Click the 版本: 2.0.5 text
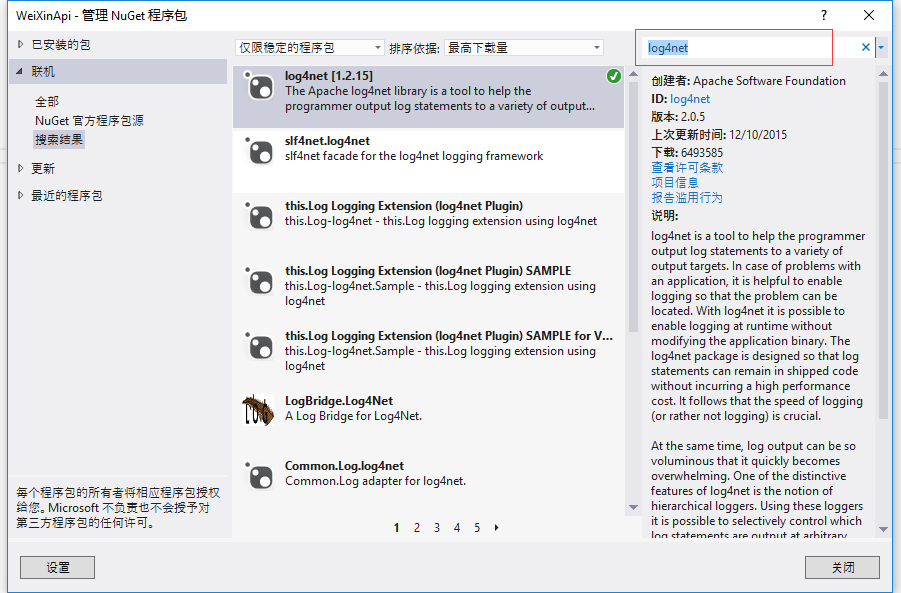The width and height of the screenshot is (901, 593). [678, 117]
